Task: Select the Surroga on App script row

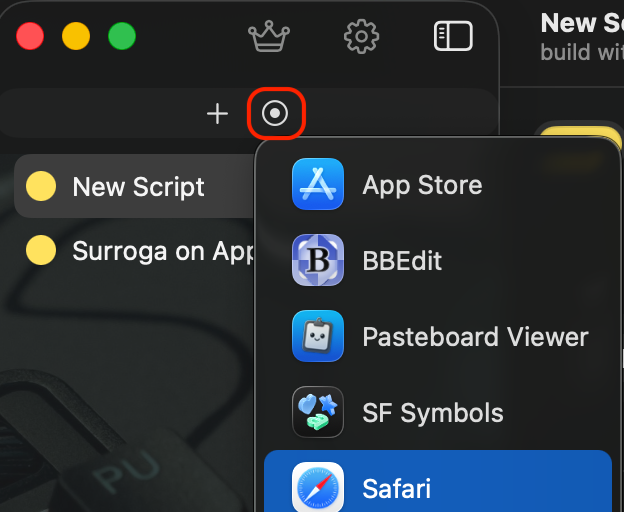Action: click(x=135, y=250)
